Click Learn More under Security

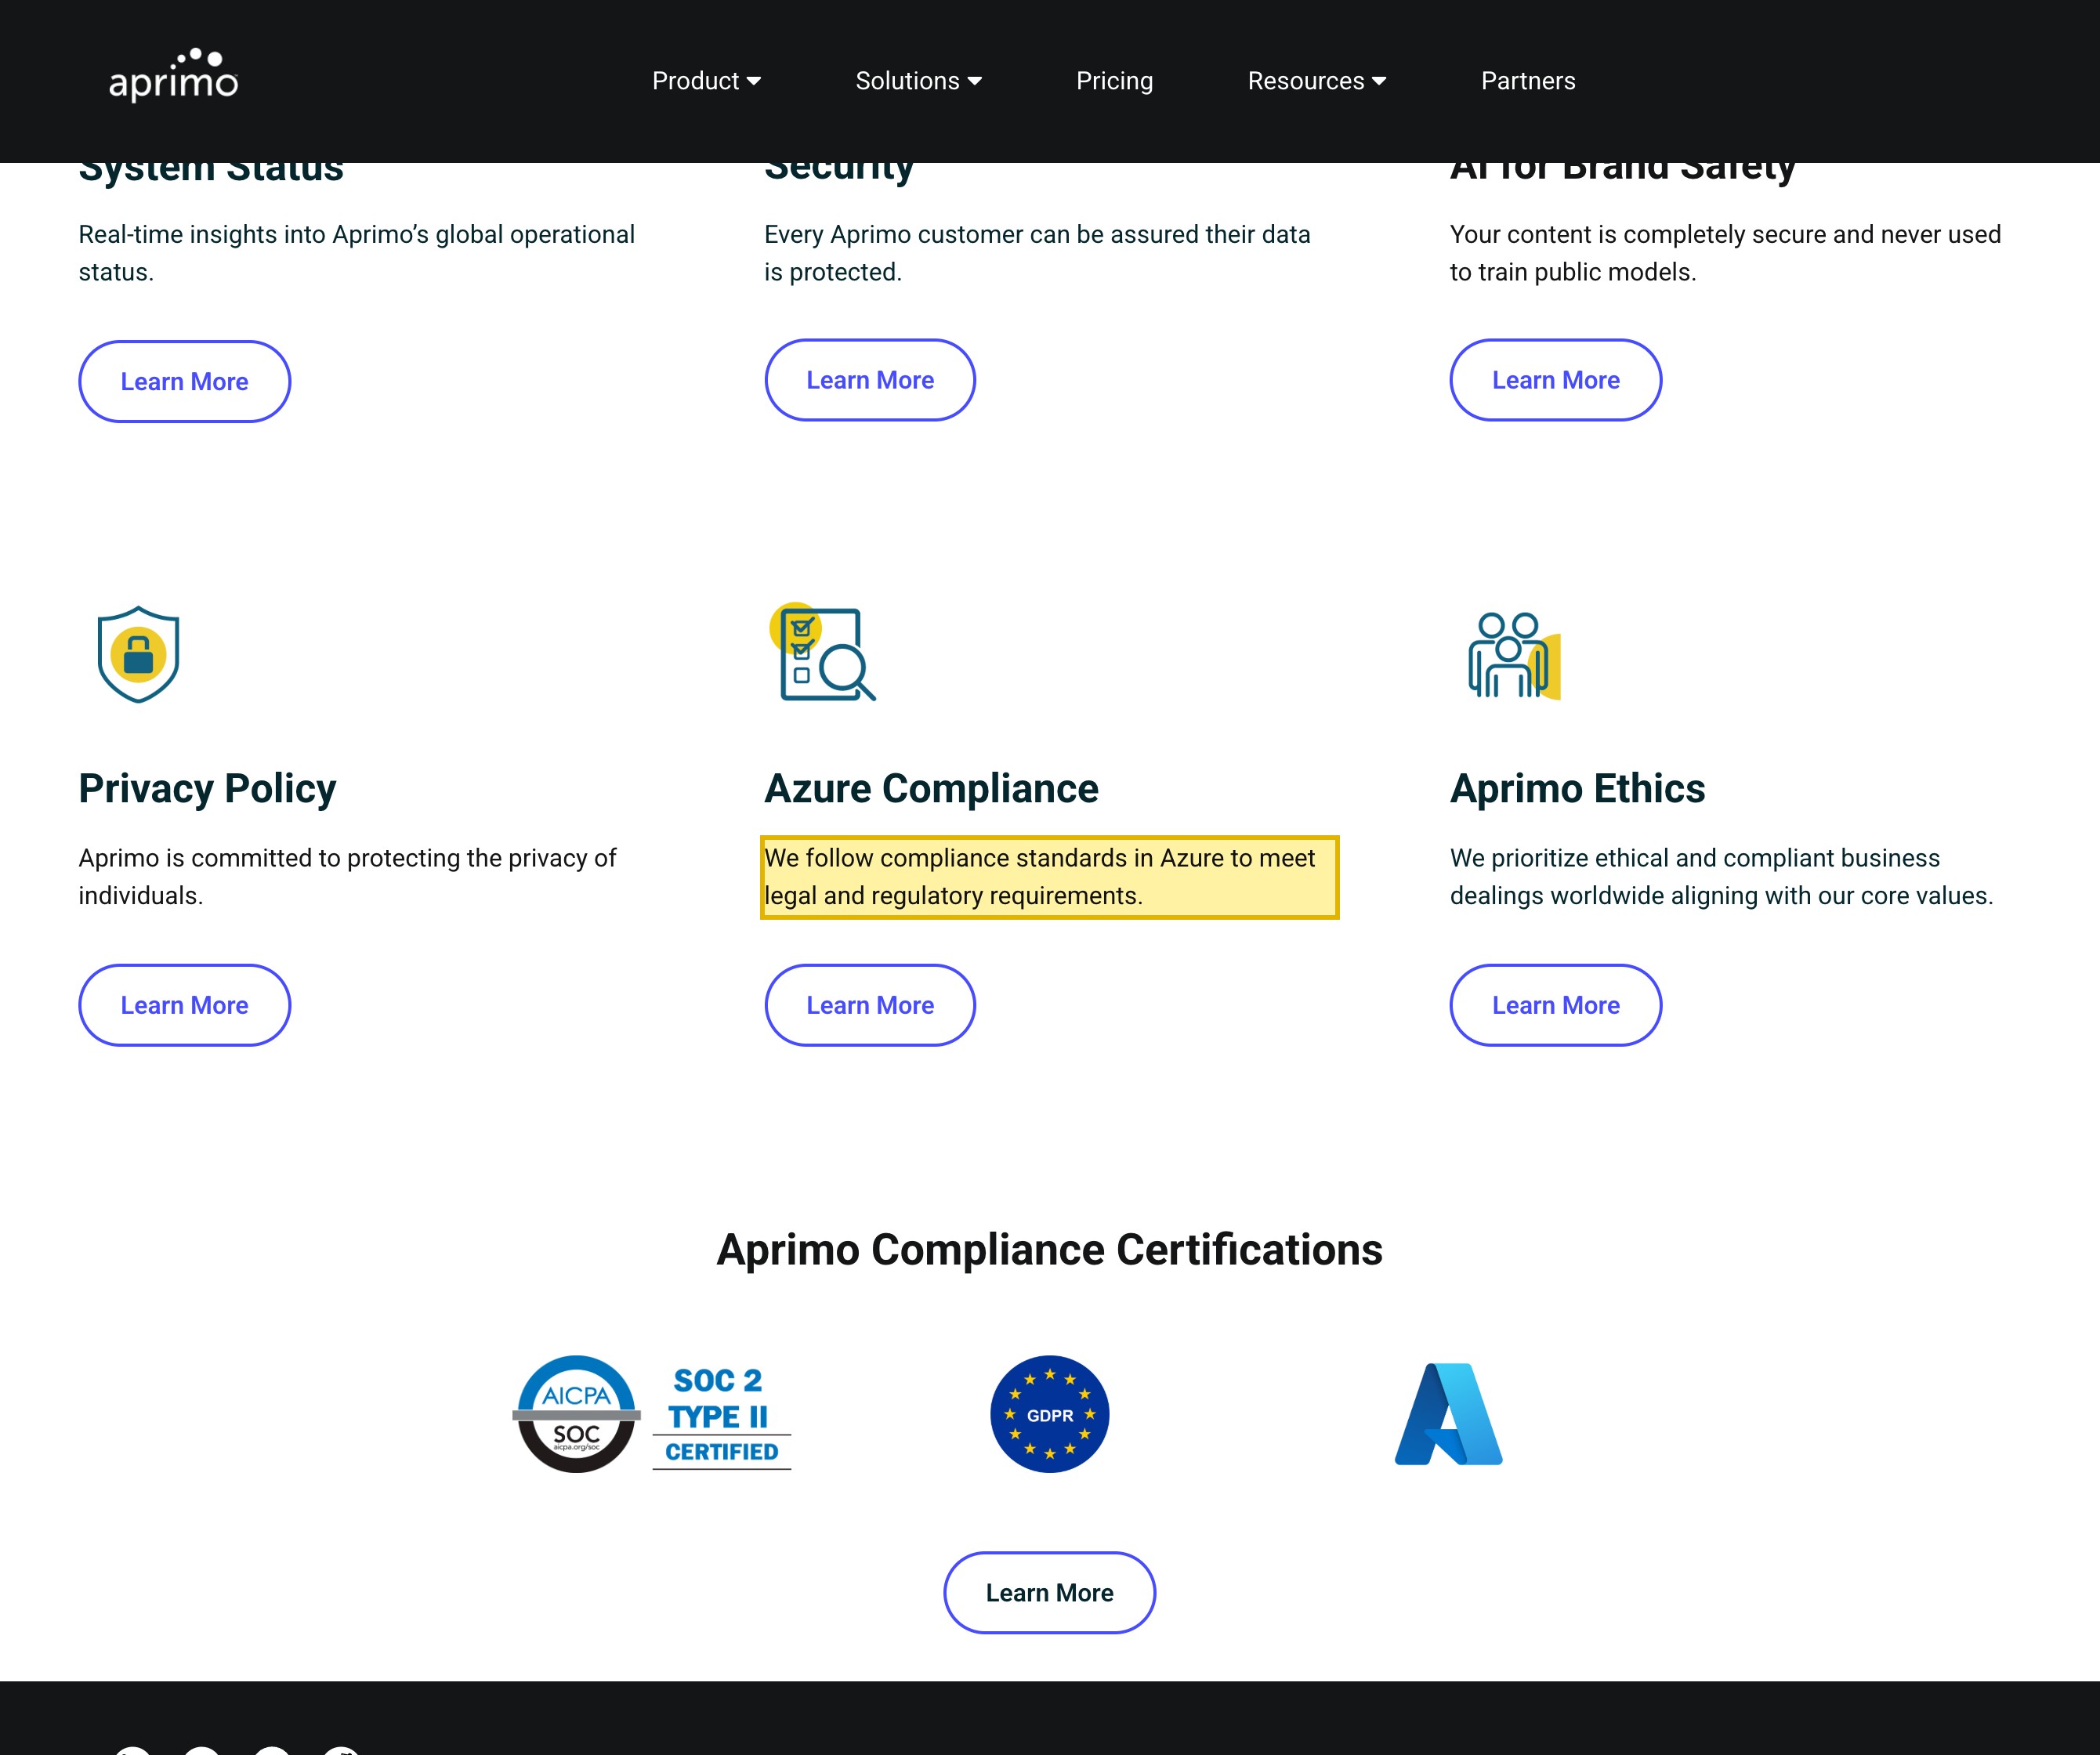click(x=870, y=380)
